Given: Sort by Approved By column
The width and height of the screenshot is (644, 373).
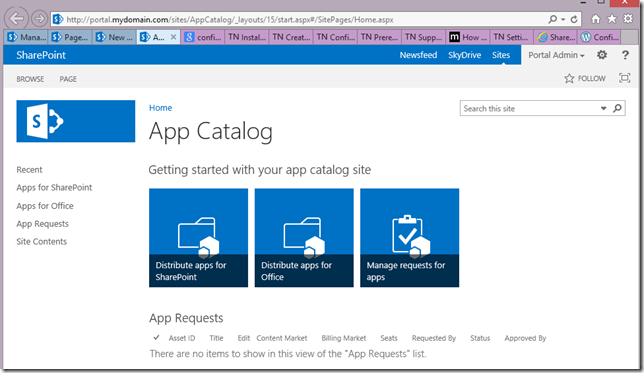Looking at the screenshot, I should tap(525, 338).
